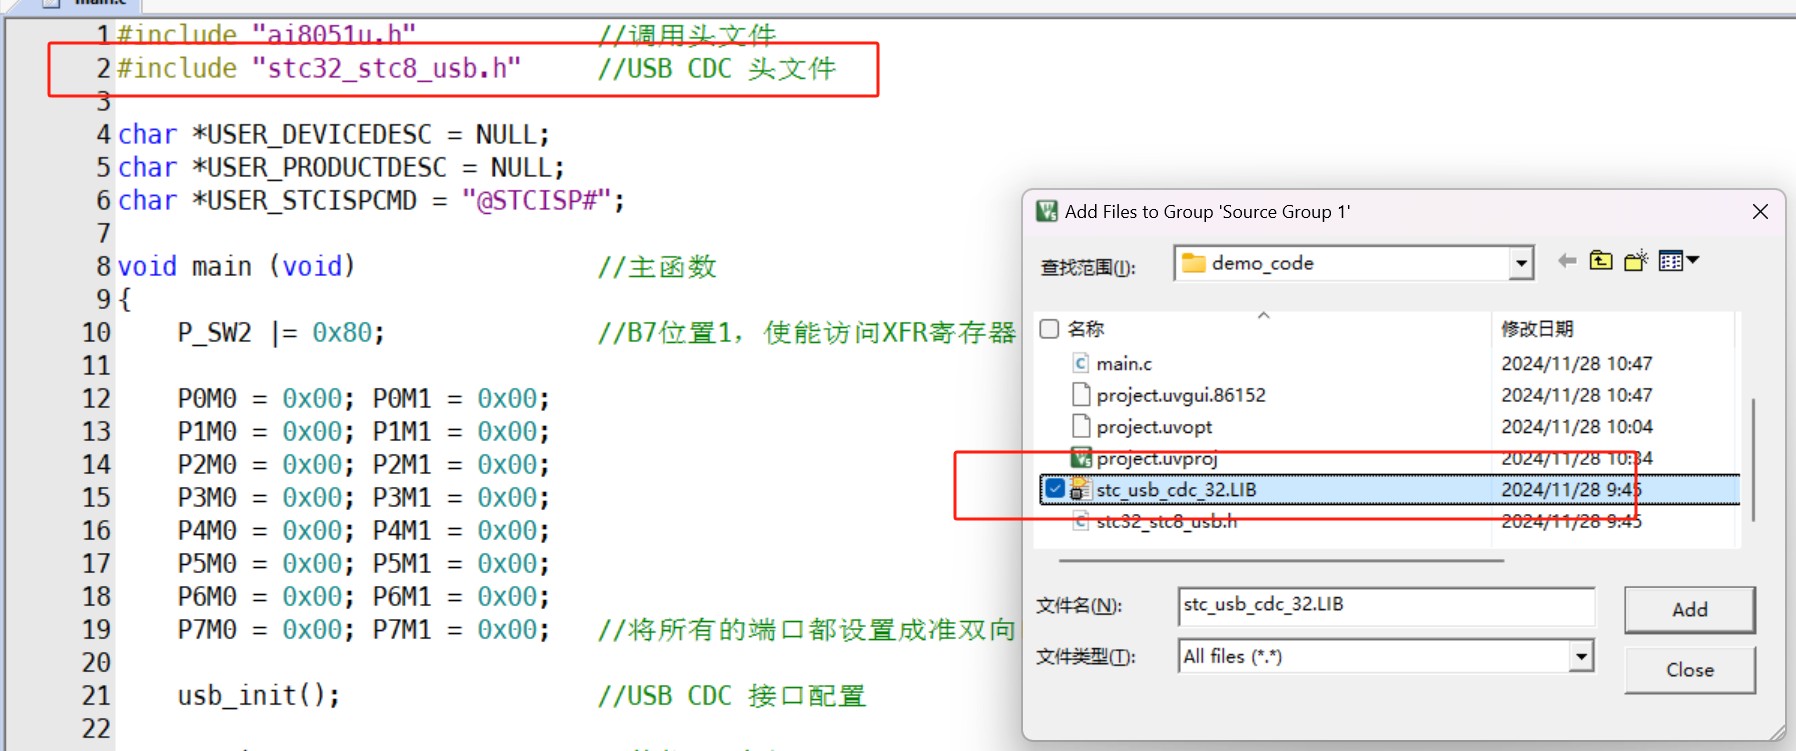This screenshot has width=1796, height=751.
Task: Close the Add Files dialog with X
Action: point(1761,212)
